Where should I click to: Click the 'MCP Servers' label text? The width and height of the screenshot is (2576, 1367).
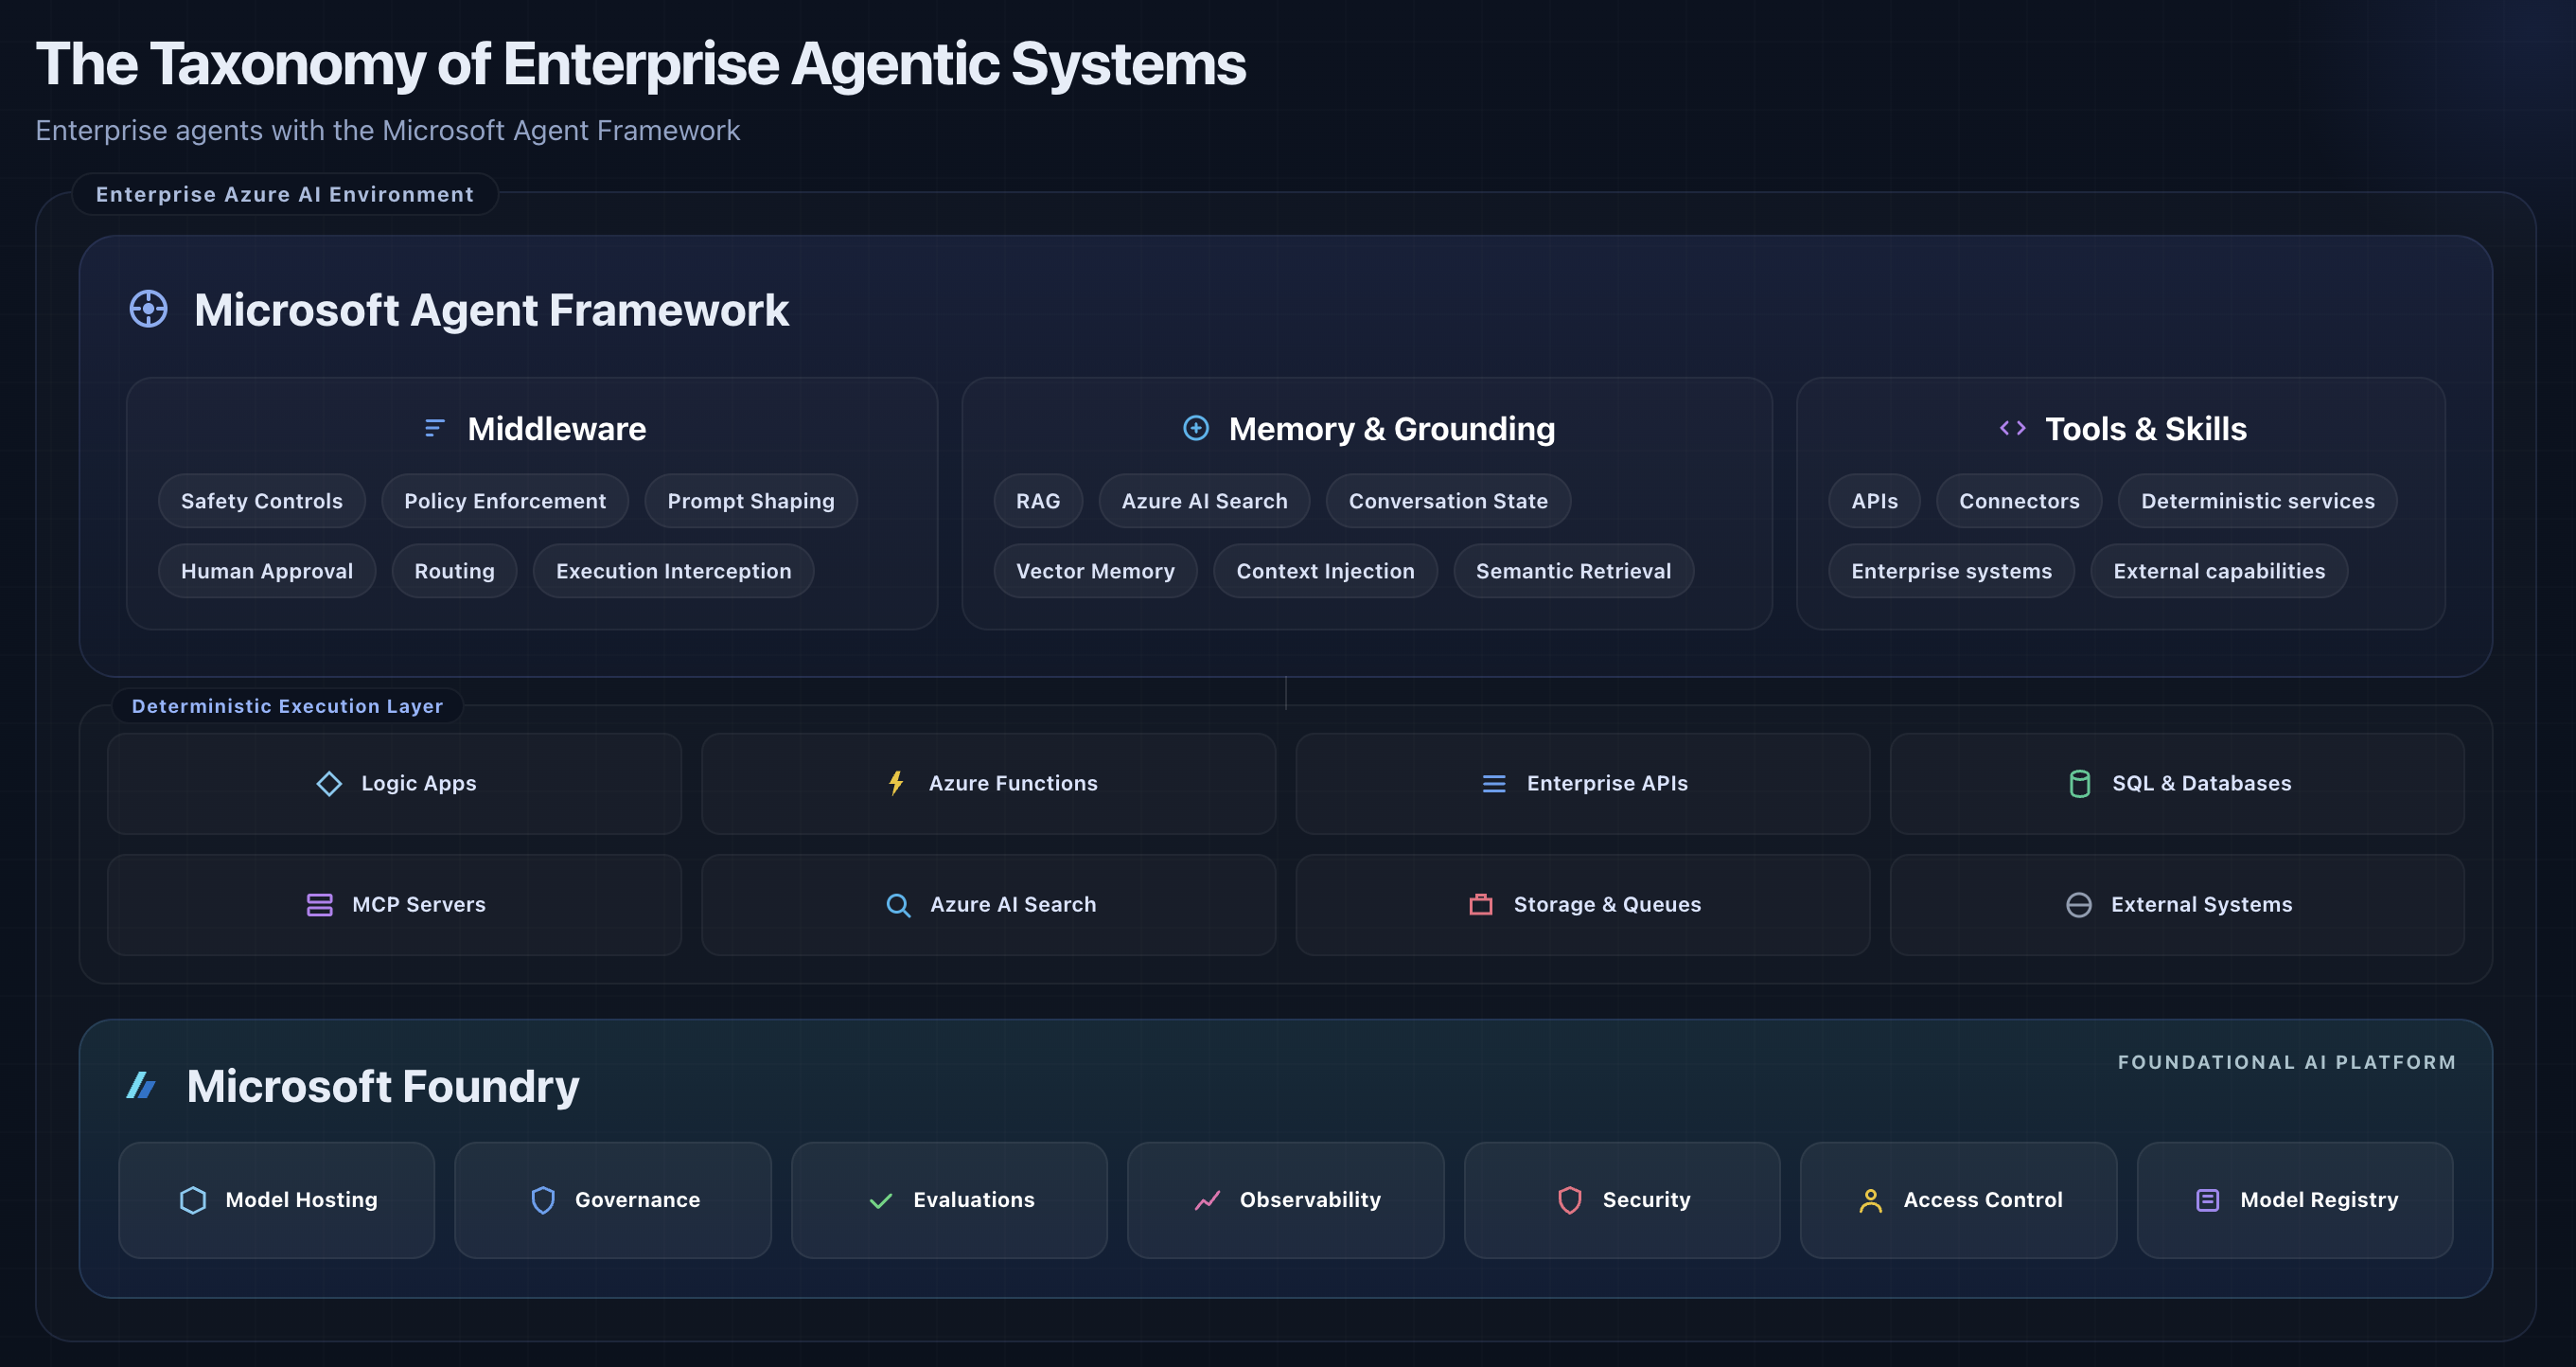(419, 905)
